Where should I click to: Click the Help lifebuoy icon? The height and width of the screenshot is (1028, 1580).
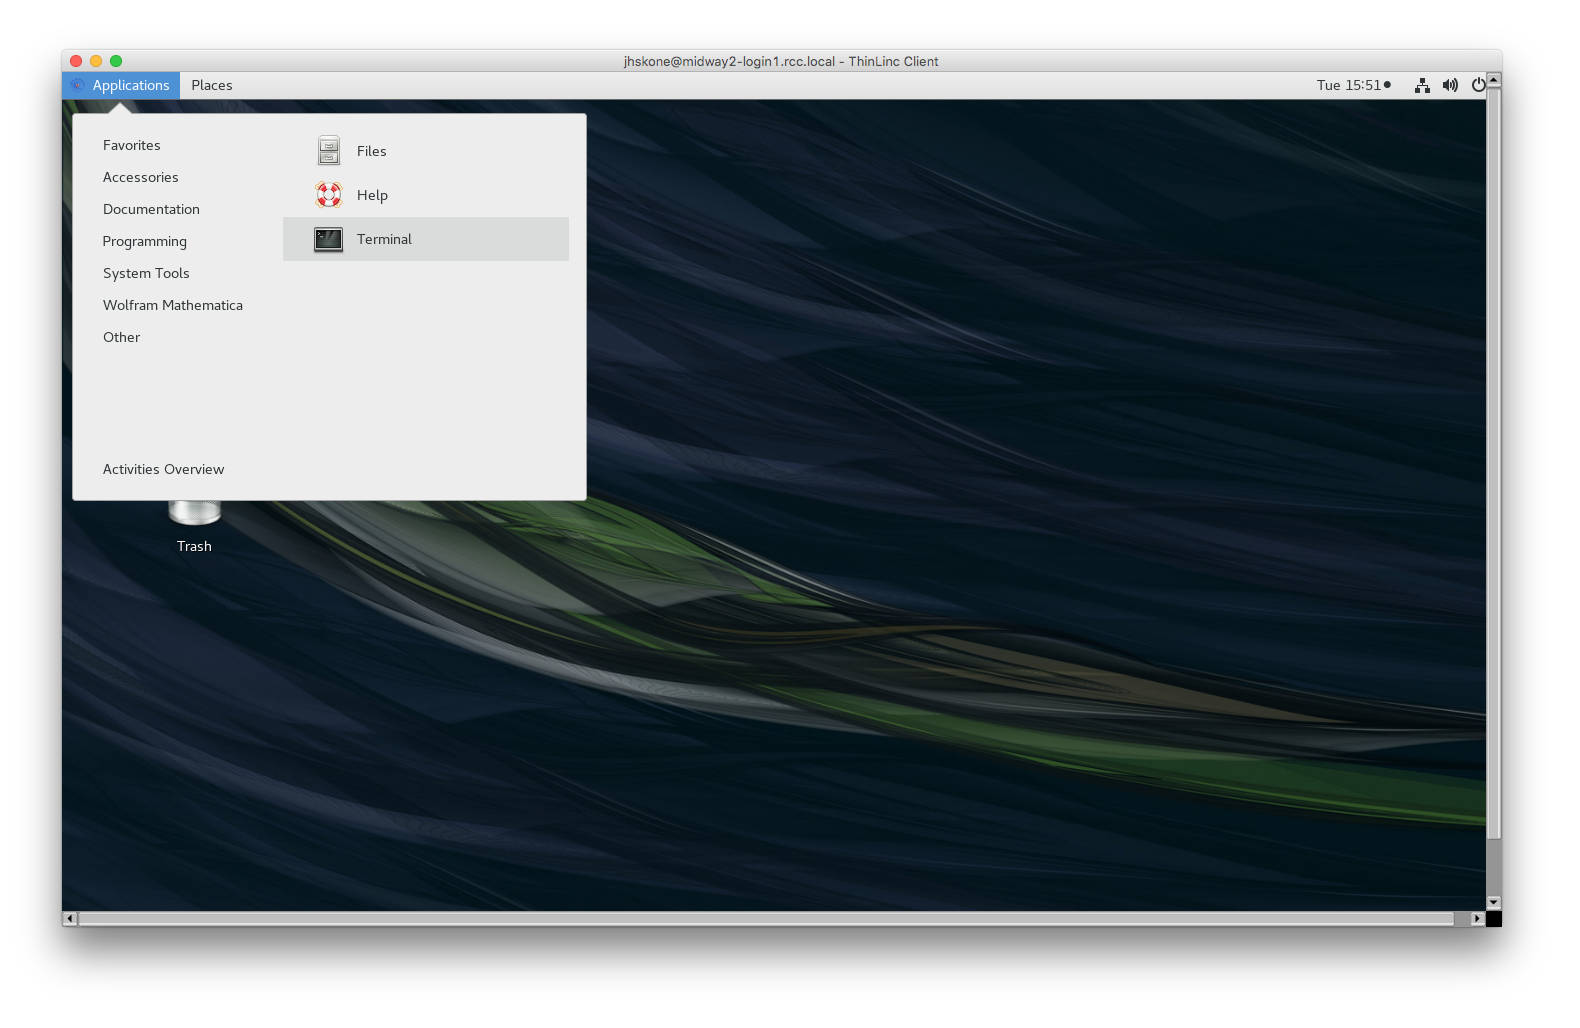tap(329, 195)
